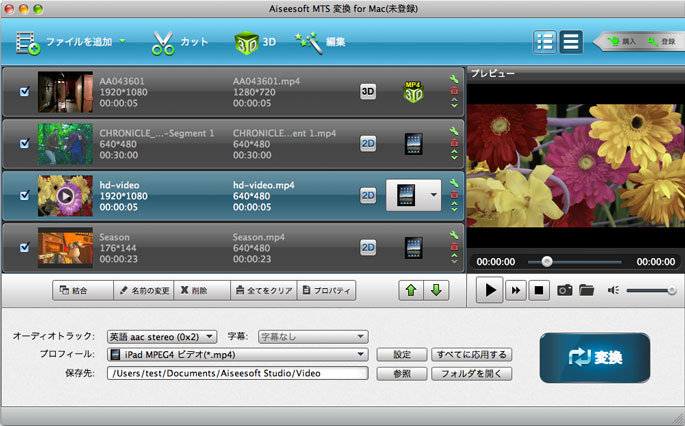The image size is (685, 426).
Task: Open the profile dropdown showing iPad MPEG4
Action: [x=236, y=354]
